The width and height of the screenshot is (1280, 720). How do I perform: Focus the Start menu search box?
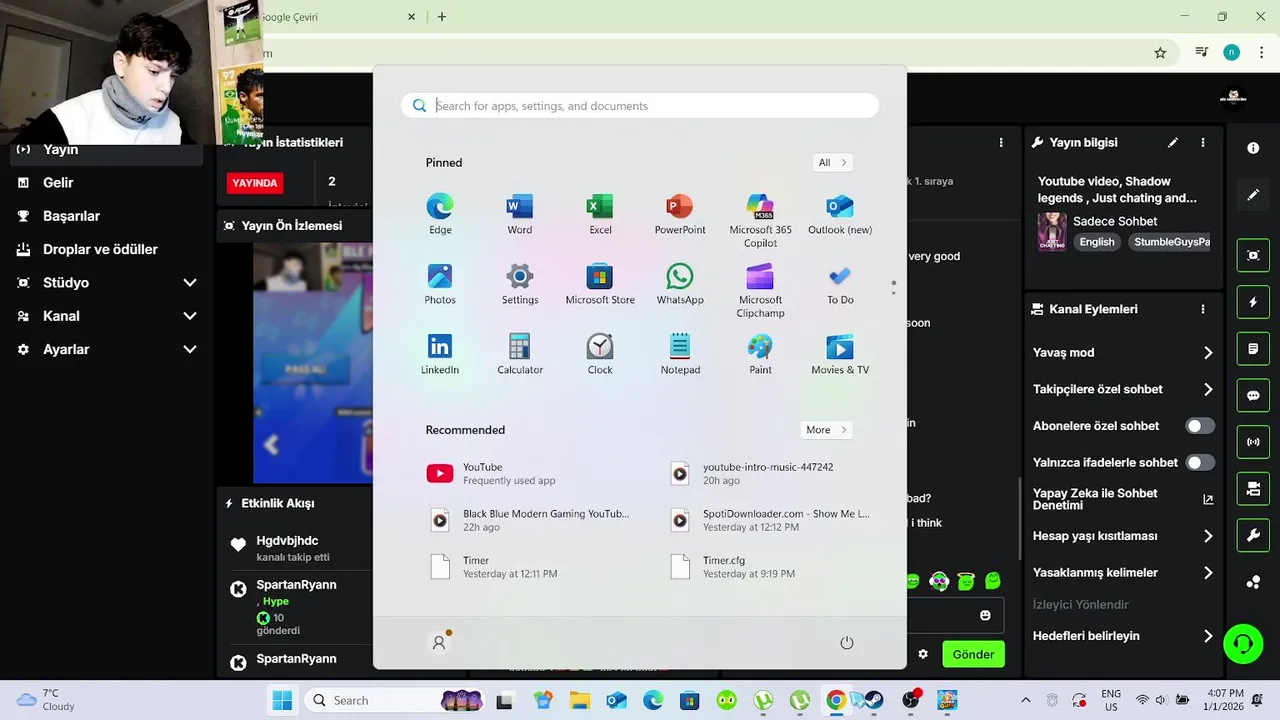(640, 106)
